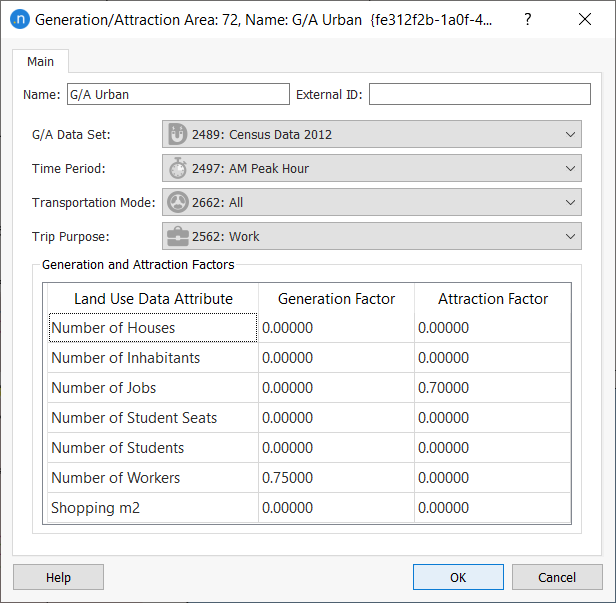This screenshot has width=616, height=603.
Task: Select Number of Jobs attraction factor cell
Action: 492,388
